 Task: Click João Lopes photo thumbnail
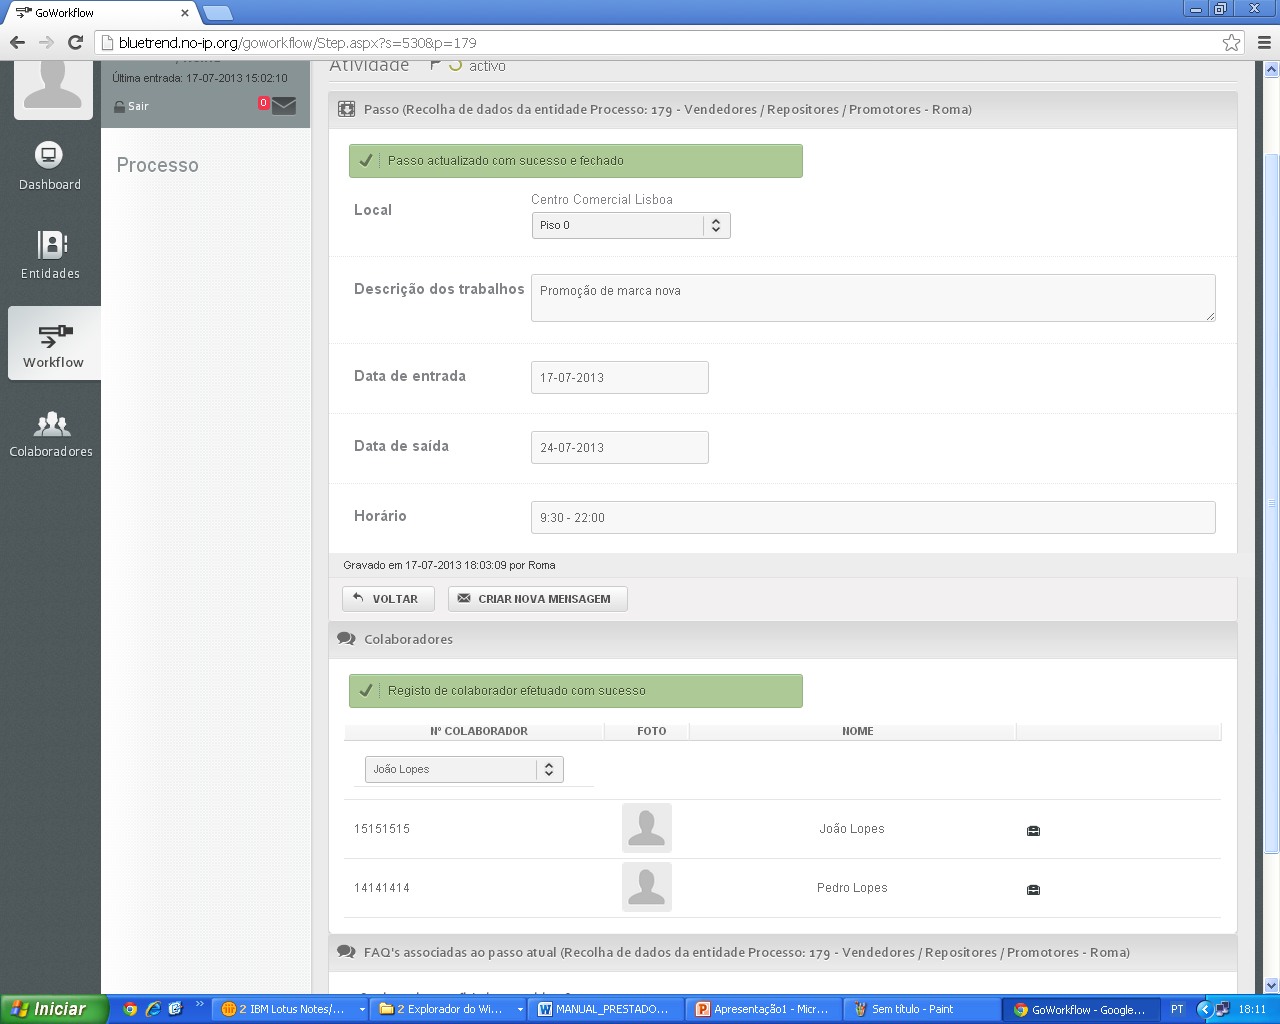[x=647, y=828]
